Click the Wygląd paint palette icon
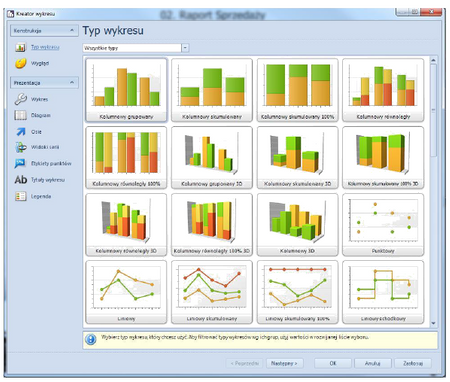Image resolution: width=450 pixels, height=382 pixels. click(21, 63)
